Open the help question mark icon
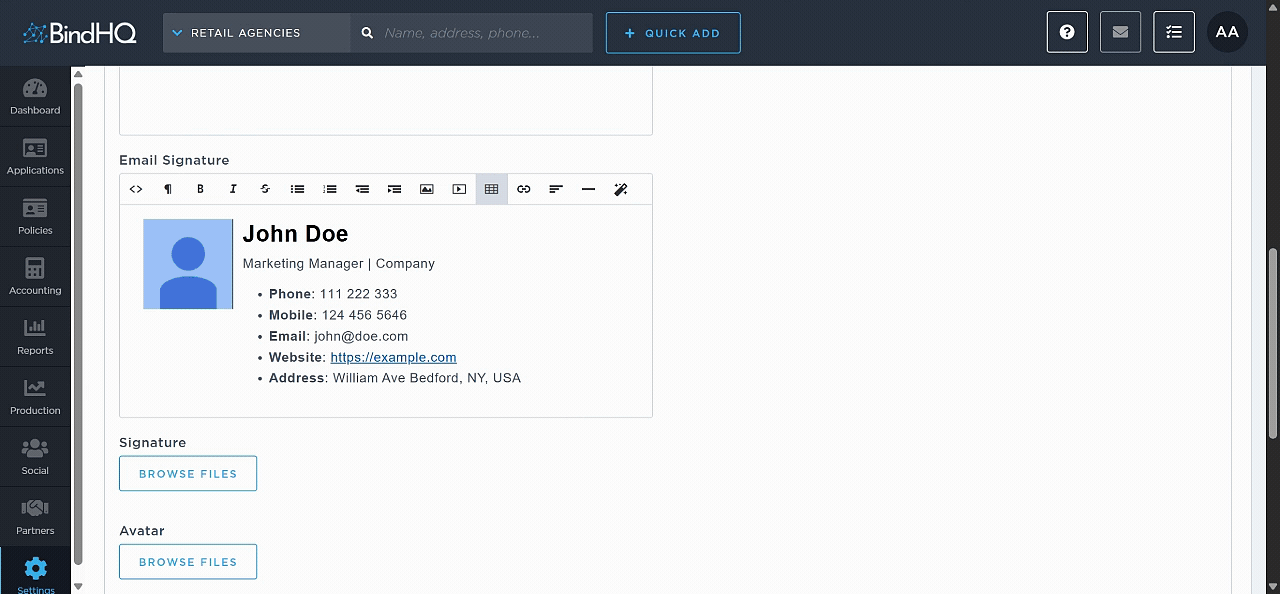This screenshot has width=1280, height=594. 1067,32
